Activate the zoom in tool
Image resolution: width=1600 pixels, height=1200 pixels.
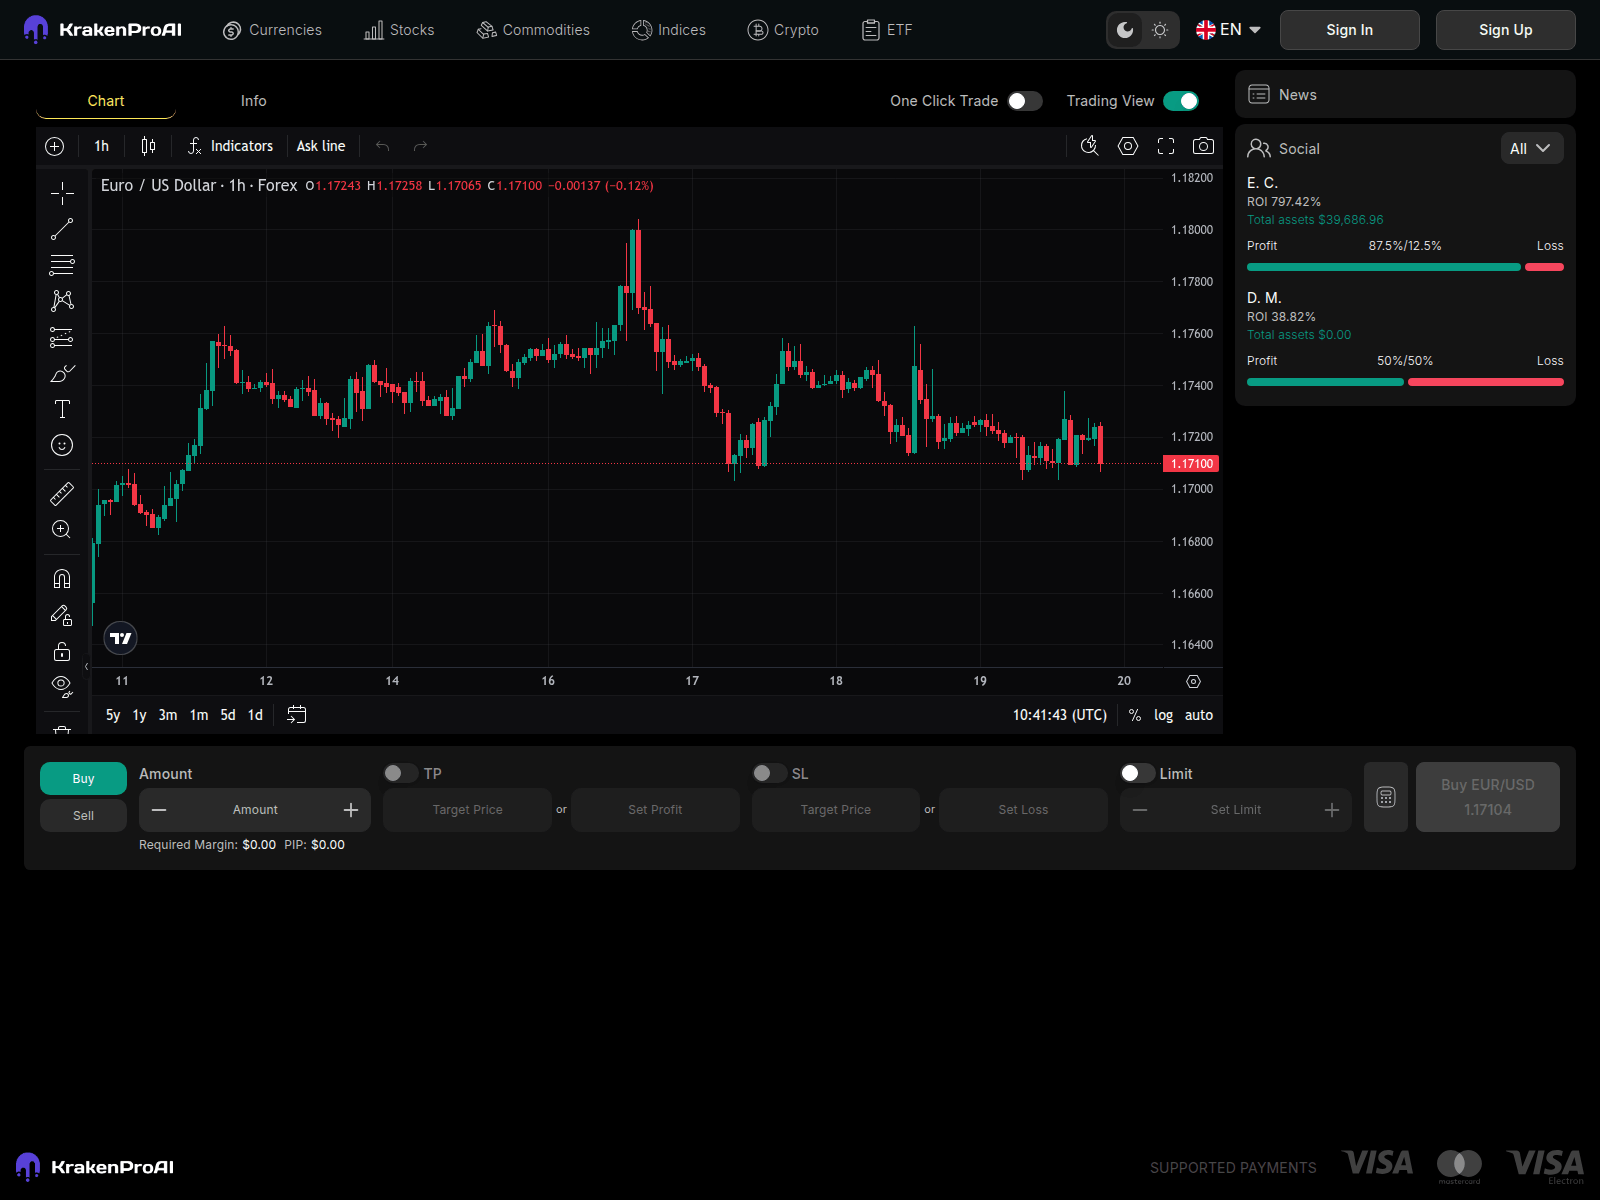(x=62, y=530)
